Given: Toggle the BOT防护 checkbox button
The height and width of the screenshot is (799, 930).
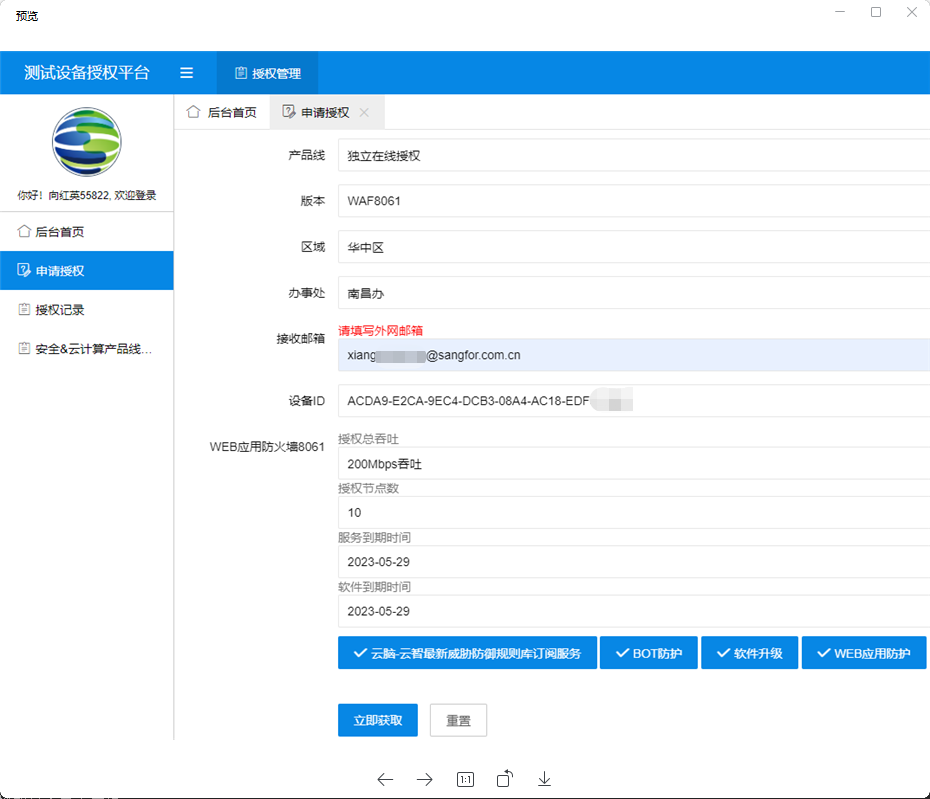Looking at the screenshot, I should point(648,653).
